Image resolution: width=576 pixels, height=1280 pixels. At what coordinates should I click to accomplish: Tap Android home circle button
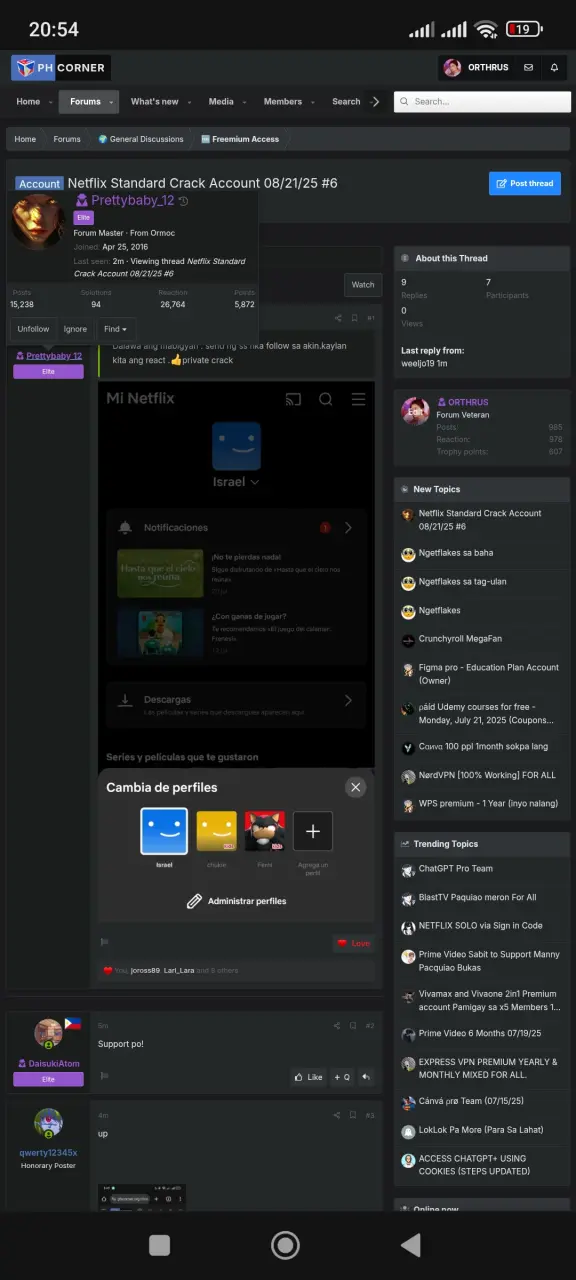pos(286,1244)
